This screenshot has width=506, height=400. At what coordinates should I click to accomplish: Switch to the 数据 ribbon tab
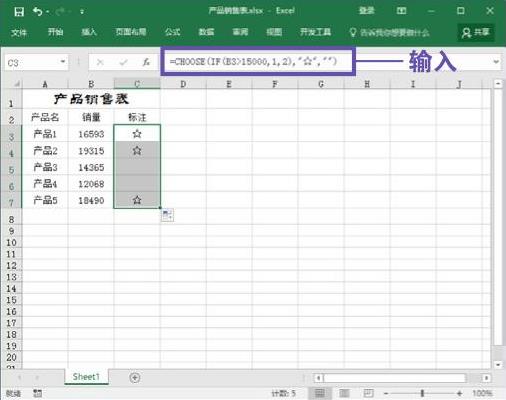pos(206,32)
